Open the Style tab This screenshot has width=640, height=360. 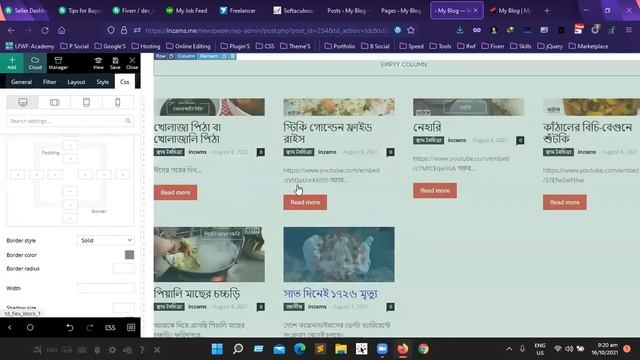point(102,82)
